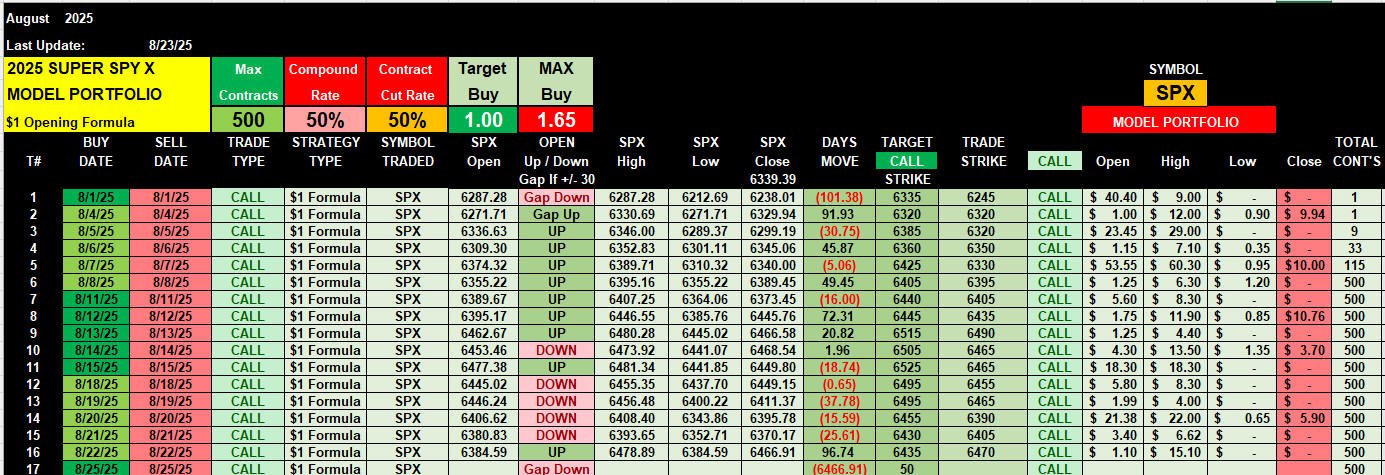Viewport: 1385px width, 475px height.
Task: Select the Total Contracts value 115
Action: (x=1354, y=265)
